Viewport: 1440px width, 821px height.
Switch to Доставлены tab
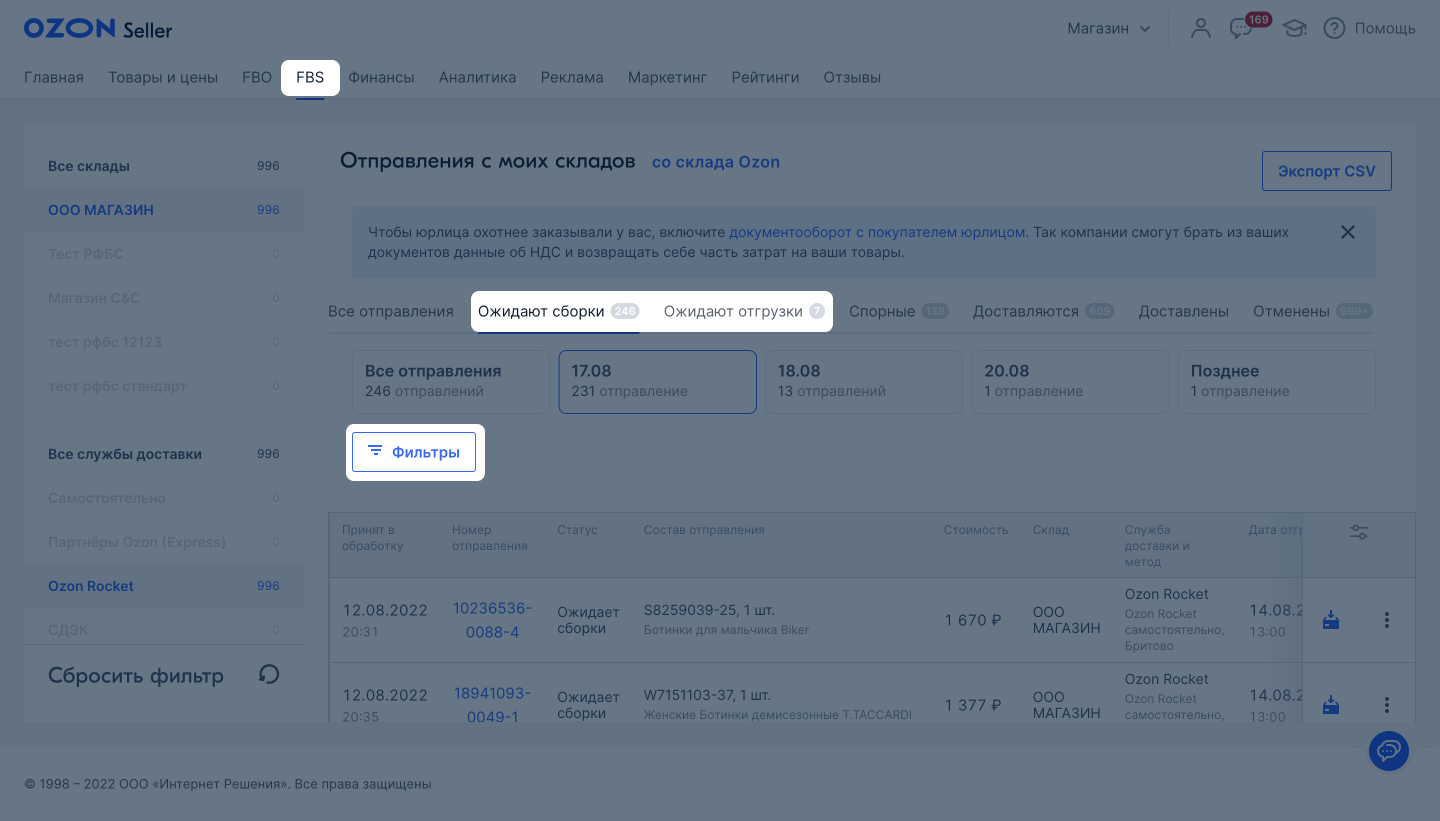point(1183,311)
